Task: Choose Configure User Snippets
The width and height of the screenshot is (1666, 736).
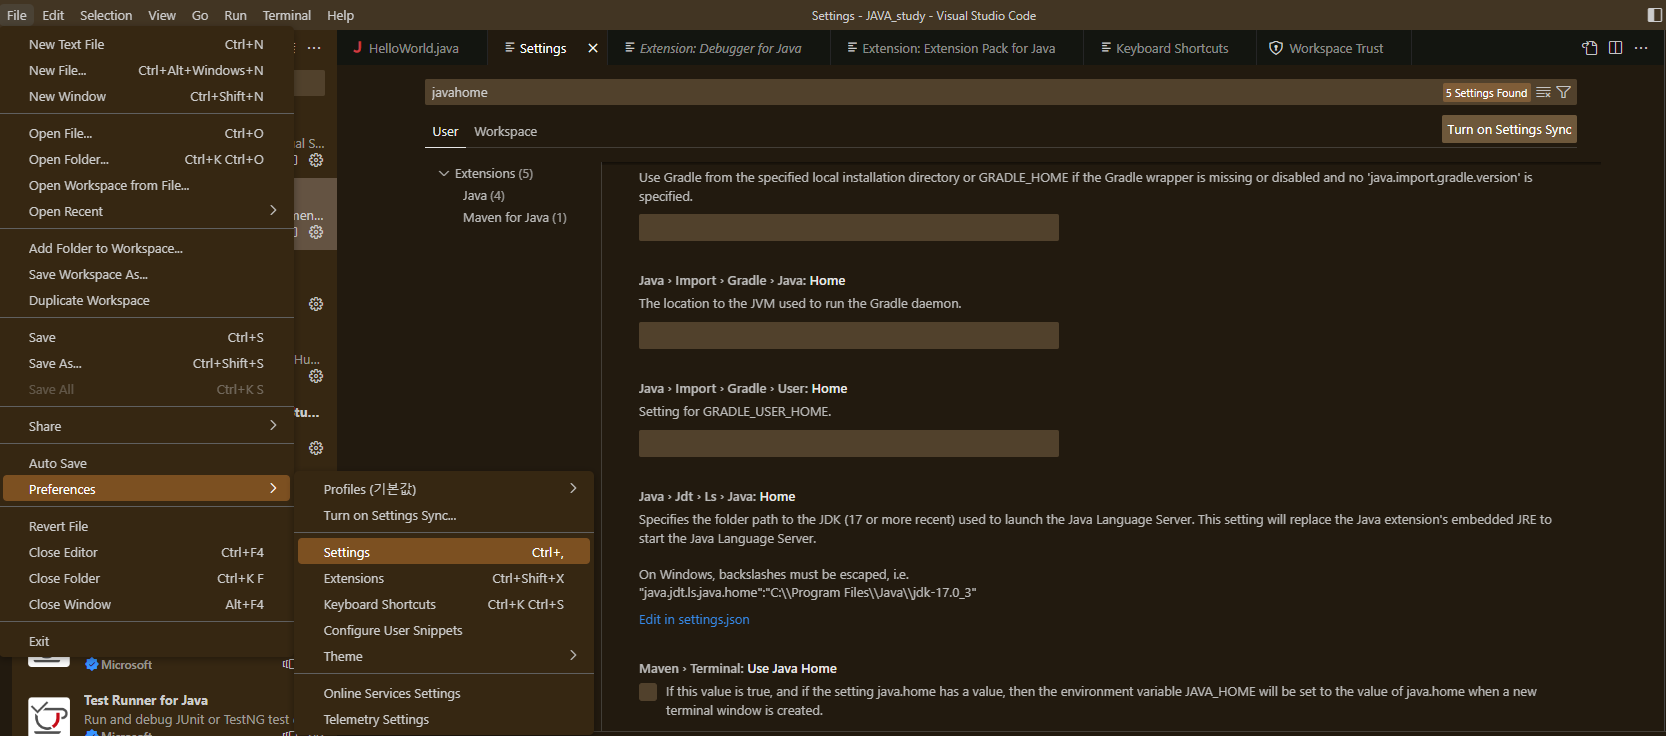Action: click(444, 630)
